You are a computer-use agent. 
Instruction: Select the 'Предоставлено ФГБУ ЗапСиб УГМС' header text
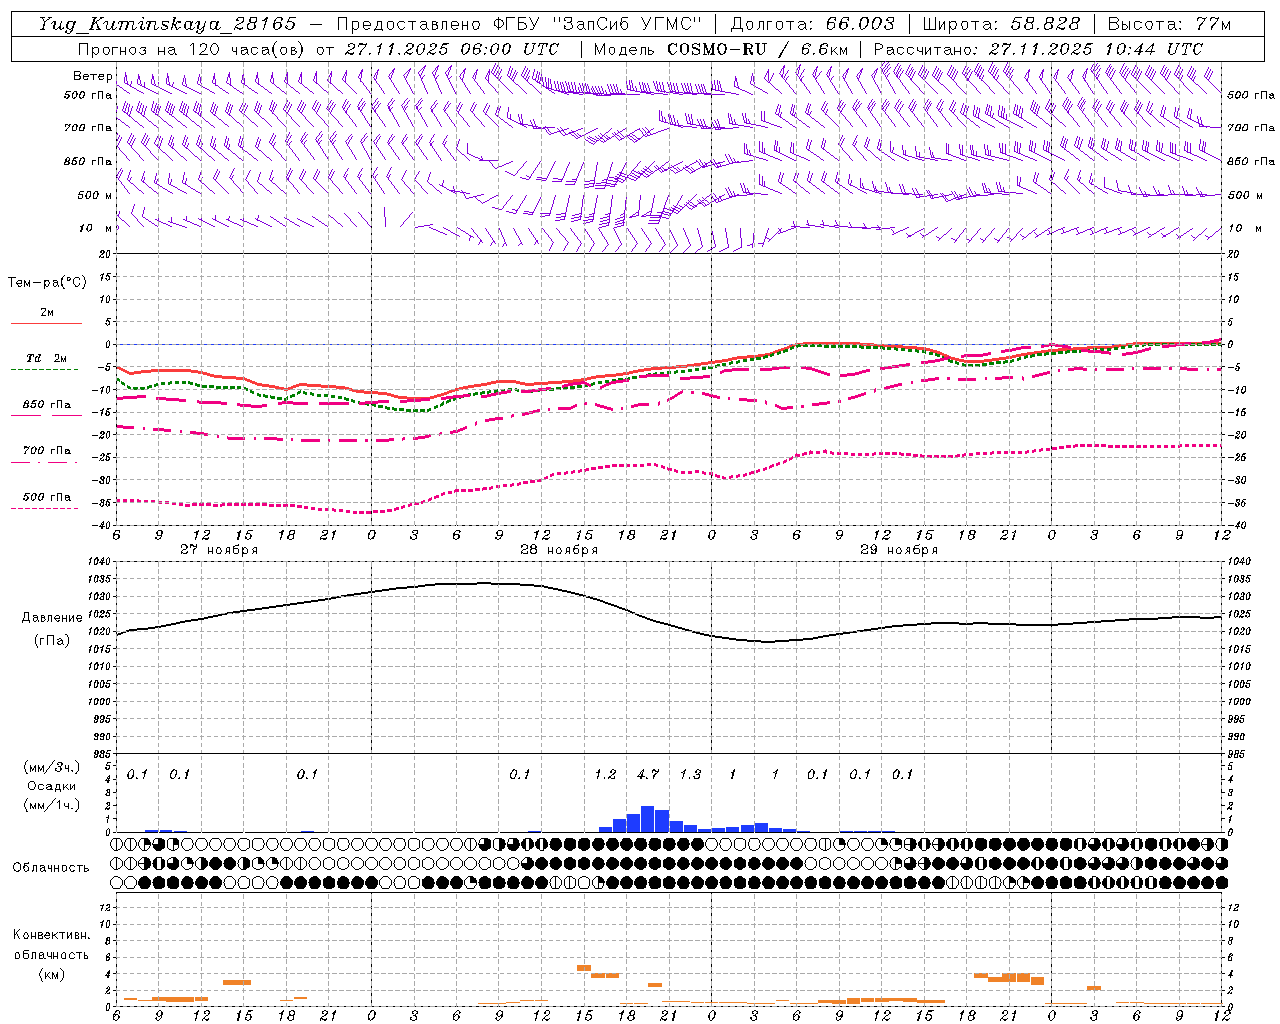click(x=519, y=24)
